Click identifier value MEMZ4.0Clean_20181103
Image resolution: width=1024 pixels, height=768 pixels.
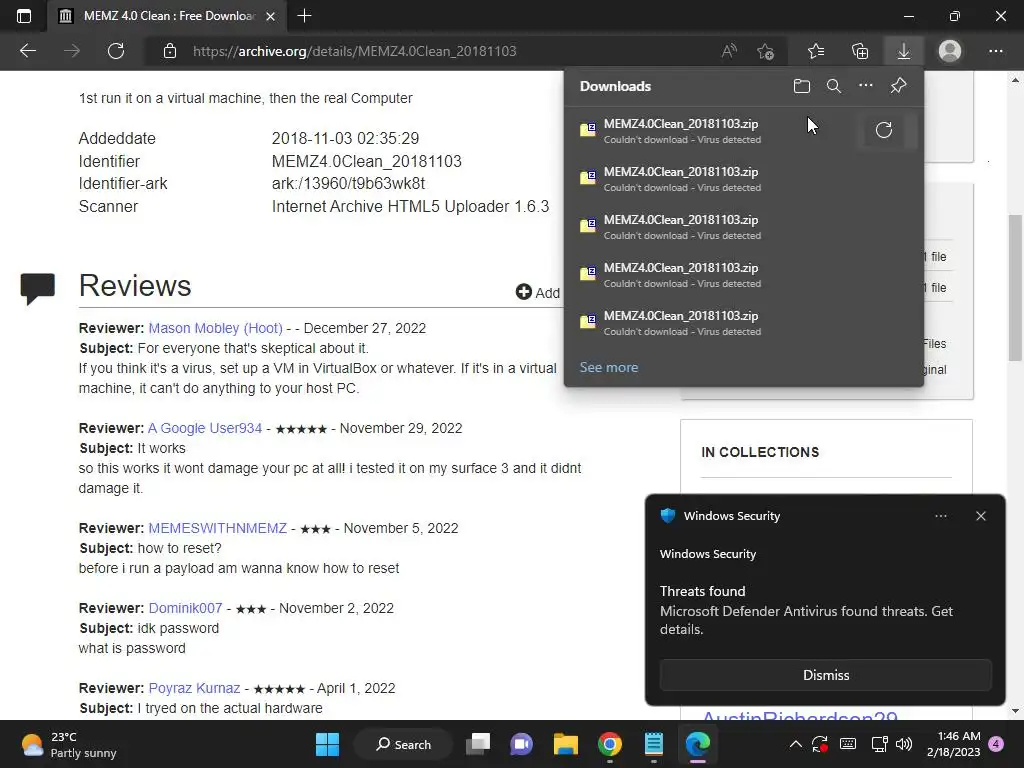[x=366, y=161]
